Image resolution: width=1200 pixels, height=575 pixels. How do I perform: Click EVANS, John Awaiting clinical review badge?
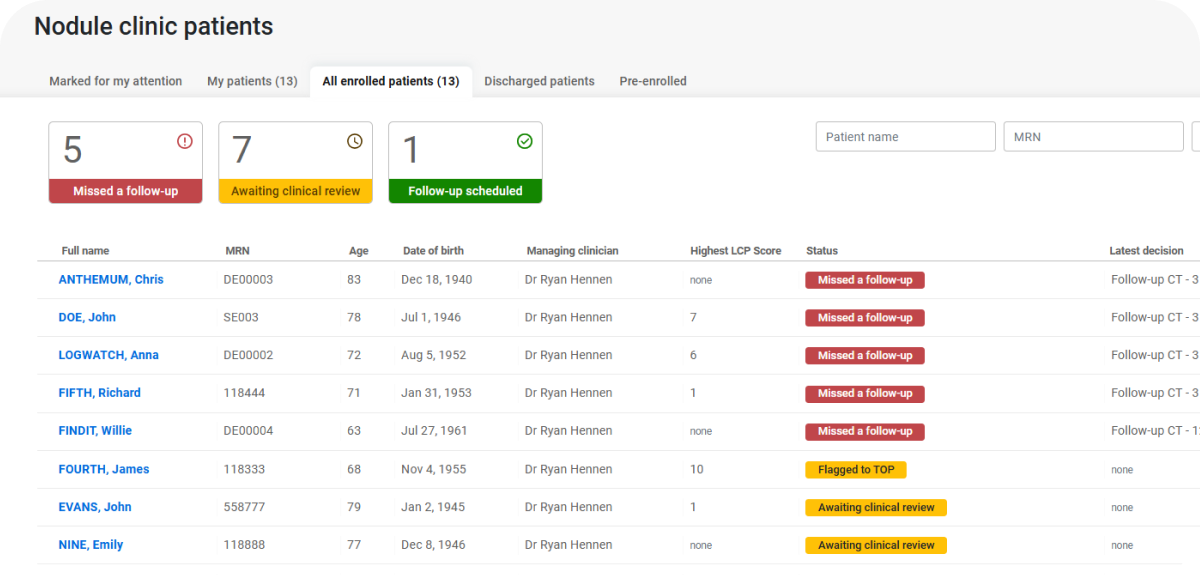tap(876, 508)
